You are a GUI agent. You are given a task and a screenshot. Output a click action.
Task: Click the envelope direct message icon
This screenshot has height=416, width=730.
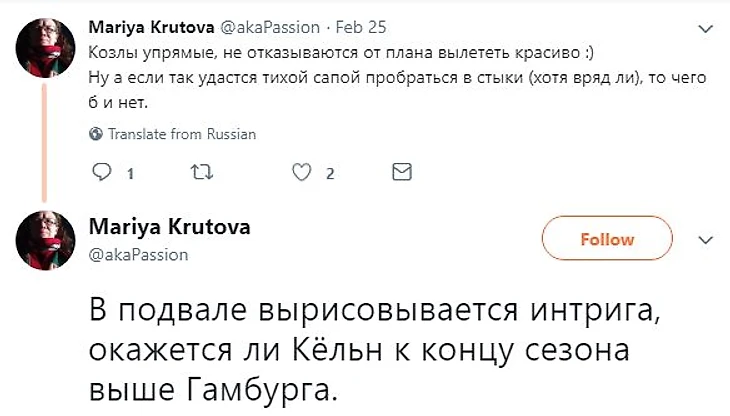(402, 174)
